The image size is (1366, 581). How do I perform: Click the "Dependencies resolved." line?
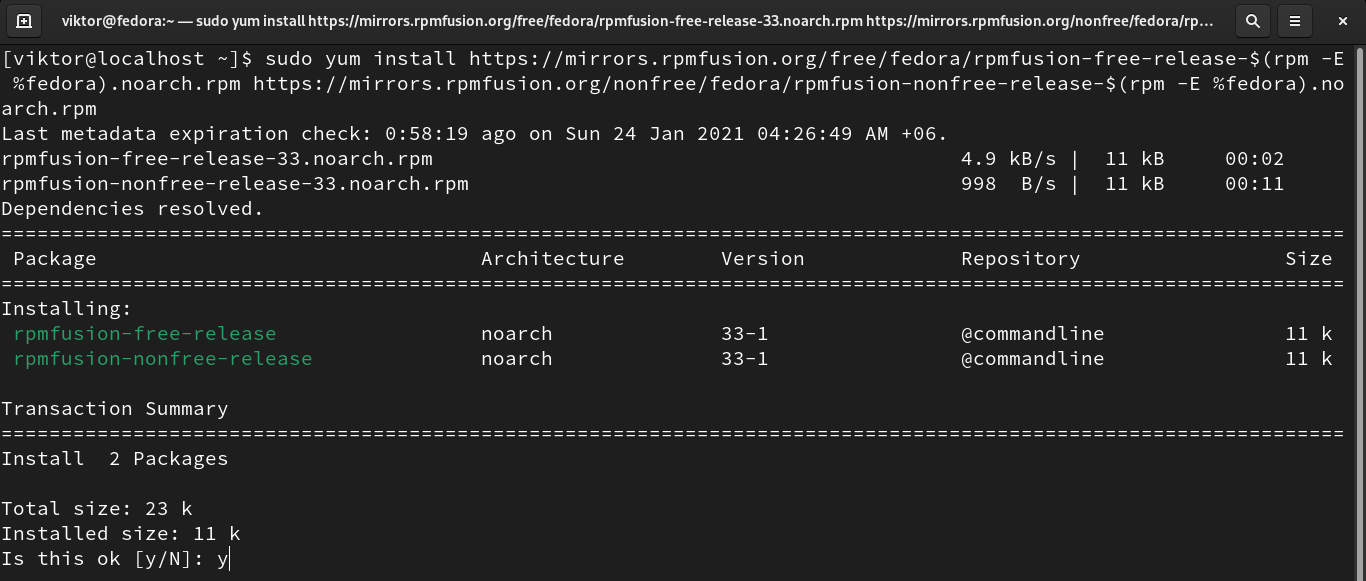point(132,209)
